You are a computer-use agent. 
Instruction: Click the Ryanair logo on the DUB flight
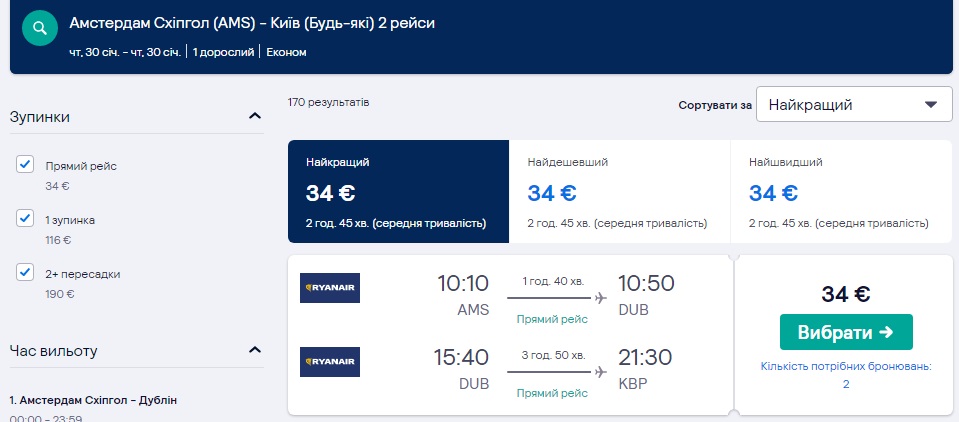pyautogui.click(x=330, y=362)
